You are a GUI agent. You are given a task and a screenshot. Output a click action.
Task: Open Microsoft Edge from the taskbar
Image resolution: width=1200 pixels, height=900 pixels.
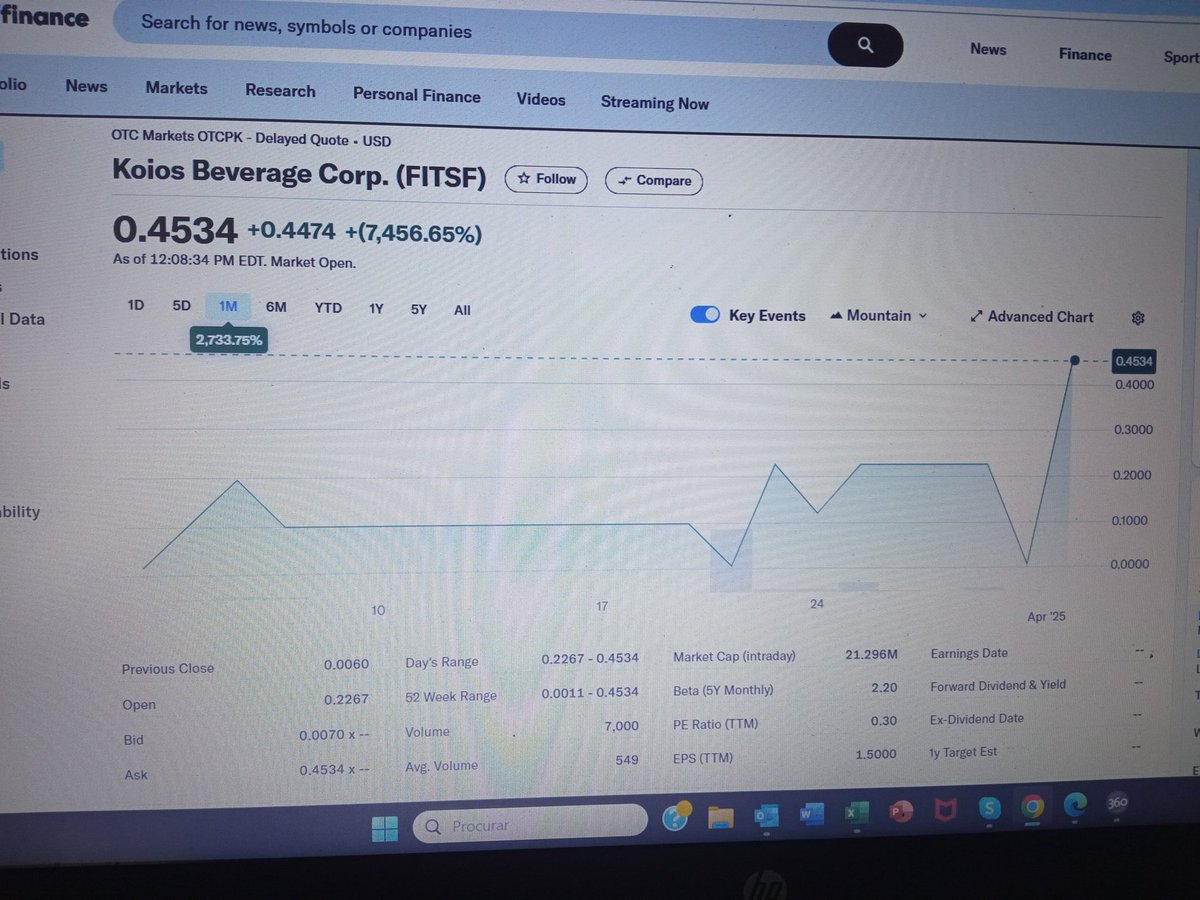pos(1076,803)
